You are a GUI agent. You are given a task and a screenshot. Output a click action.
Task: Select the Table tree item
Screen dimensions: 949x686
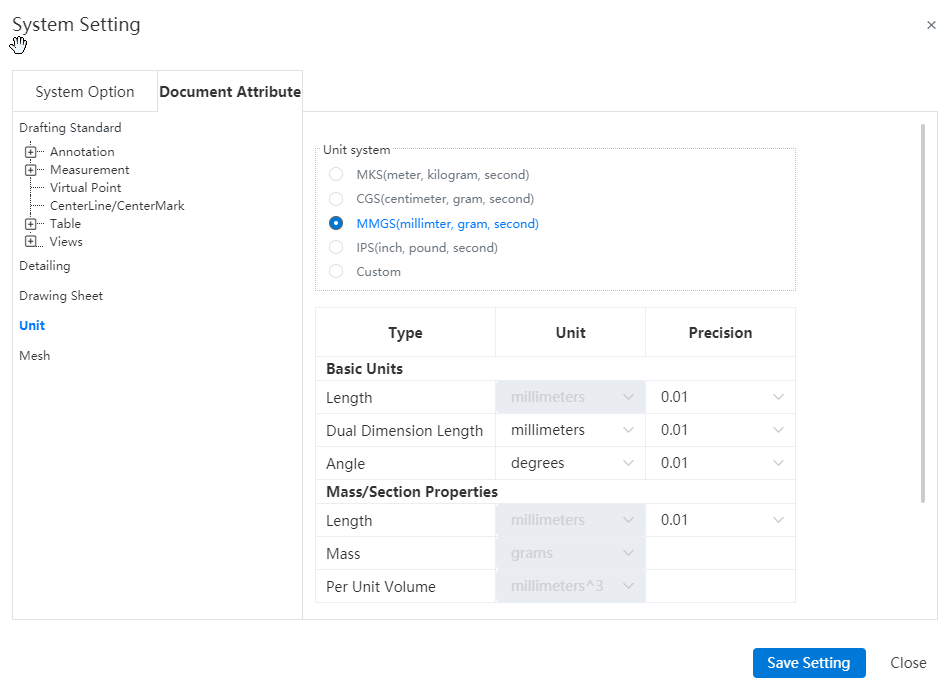click(x=65, y=224)
